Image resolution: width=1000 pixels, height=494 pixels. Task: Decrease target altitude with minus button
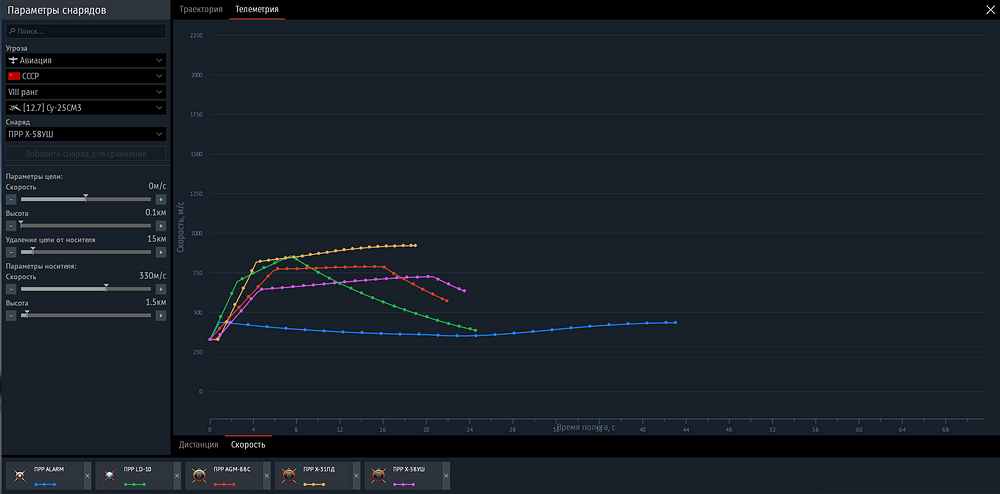(11, 226)
